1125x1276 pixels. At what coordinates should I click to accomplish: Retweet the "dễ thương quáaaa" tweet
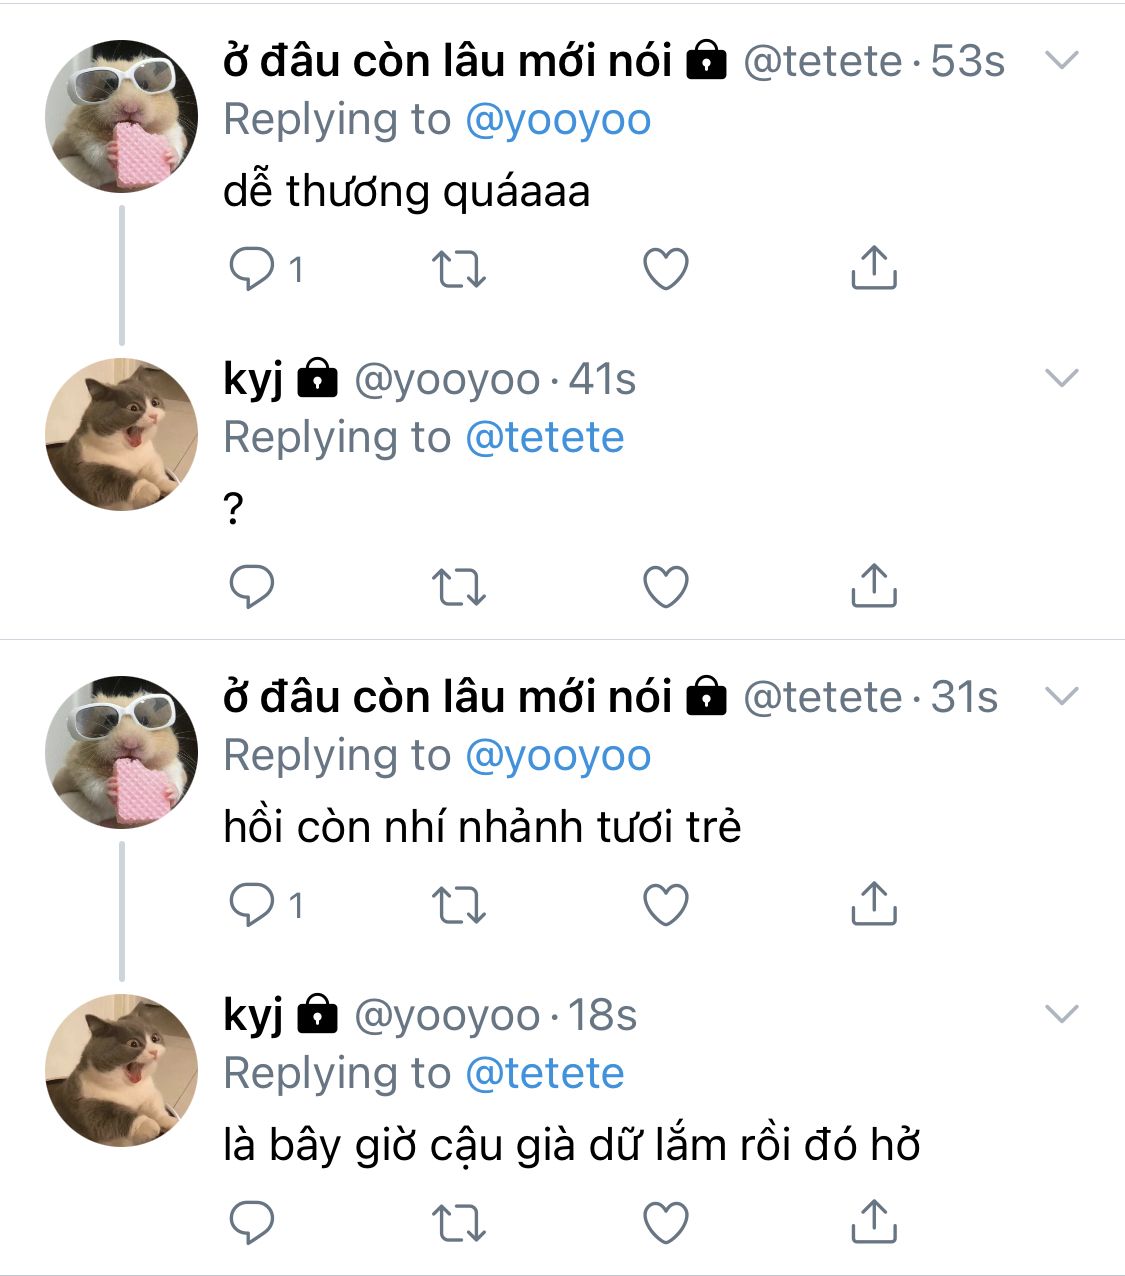pyautogui.click(x=459, y=269)
